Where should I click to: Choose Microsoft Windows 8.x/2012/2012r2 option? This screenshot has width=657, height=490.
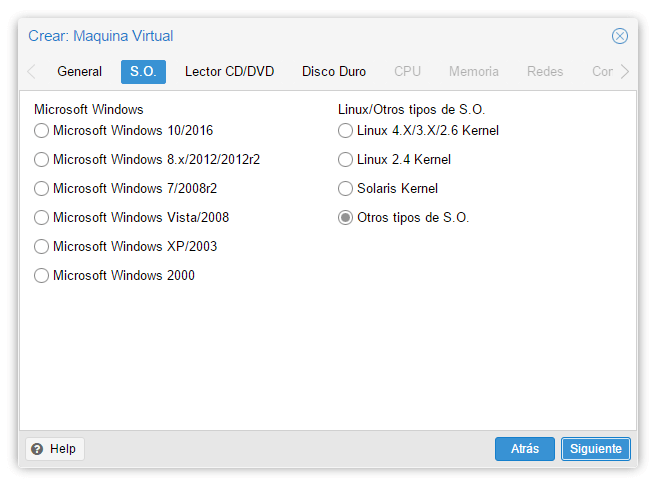(41, 159)
